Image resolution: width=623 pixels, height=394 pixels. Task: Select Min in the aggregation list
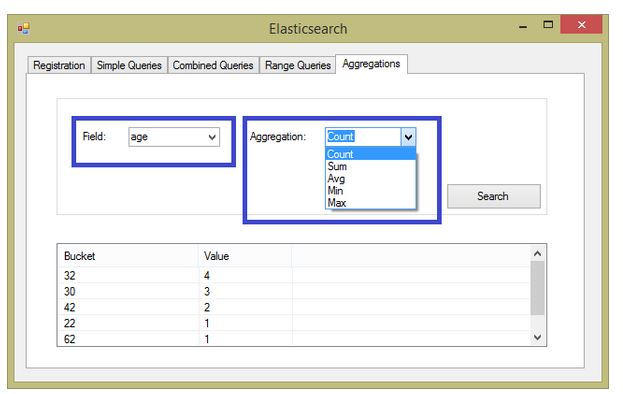pos(370,191)
